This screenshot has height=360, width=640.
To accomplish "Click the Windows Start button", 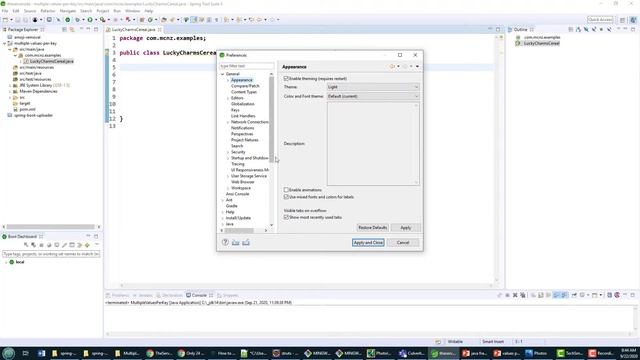I will pos(8,353).
